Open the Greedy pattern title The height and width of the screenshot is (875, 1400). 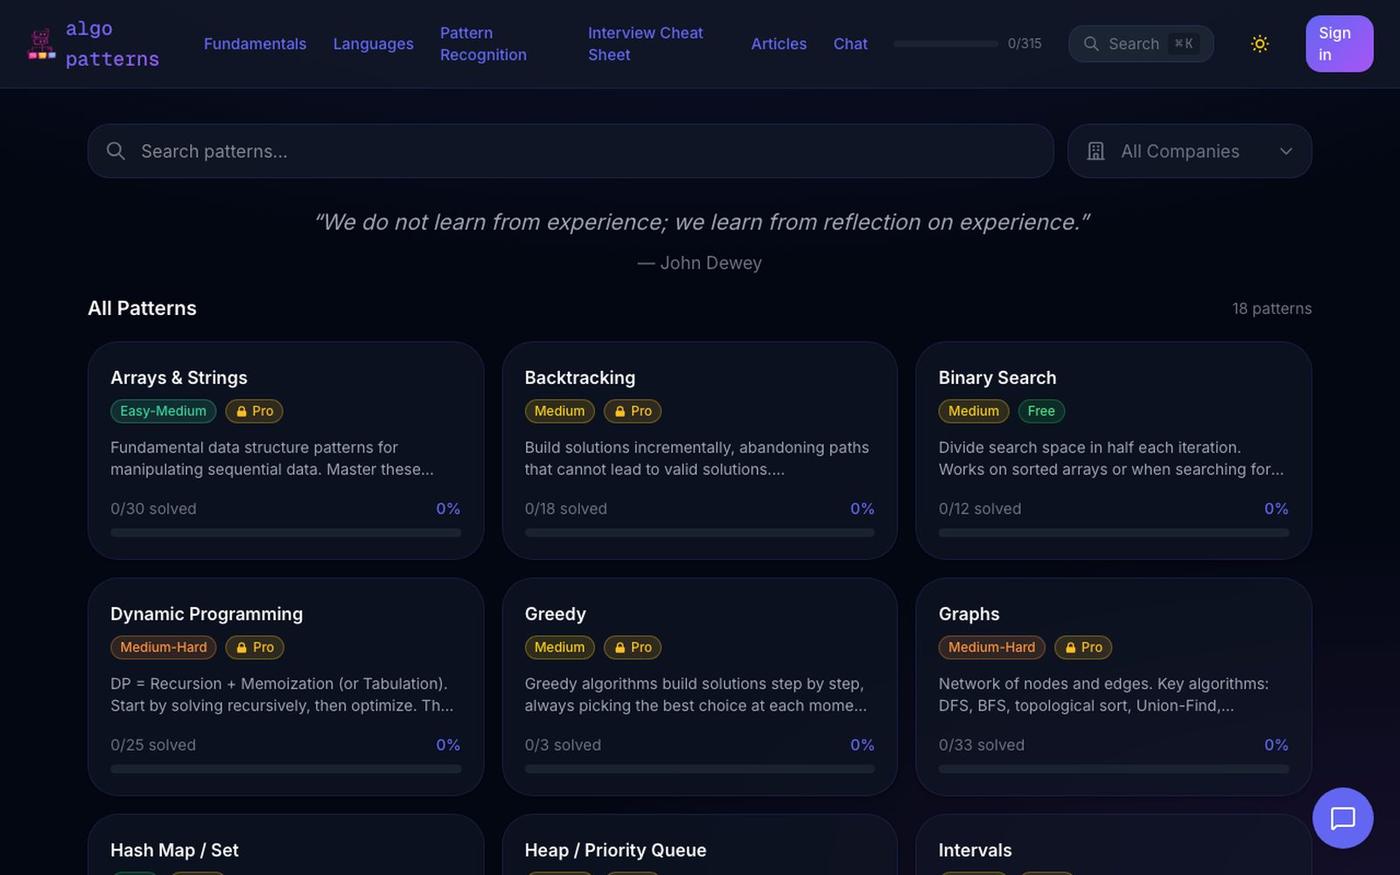coord(555,614)
